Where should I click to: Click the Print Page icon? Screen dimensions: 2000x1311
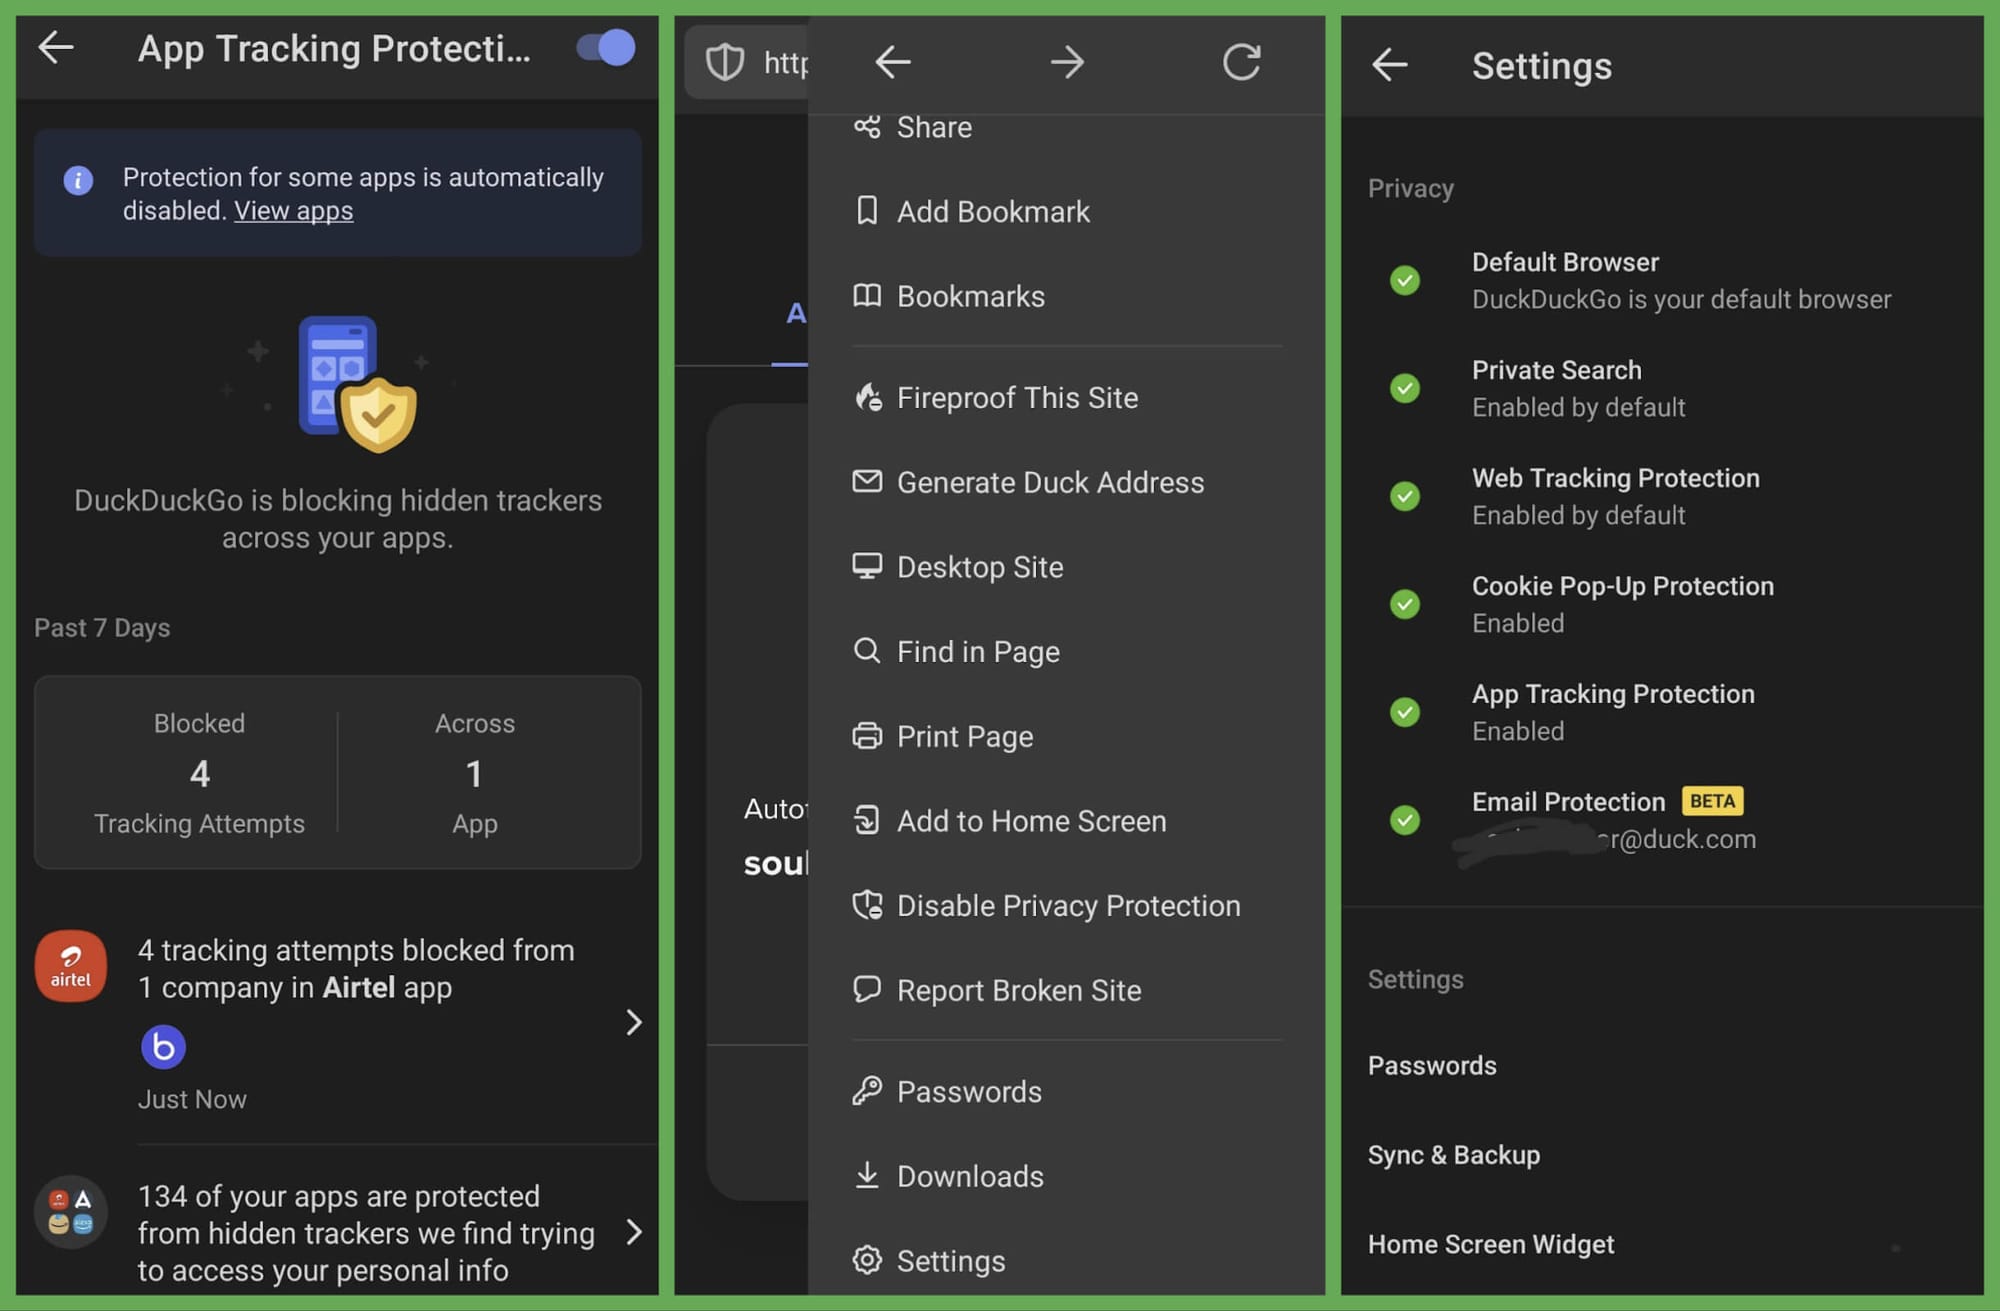tap(866, 736)
